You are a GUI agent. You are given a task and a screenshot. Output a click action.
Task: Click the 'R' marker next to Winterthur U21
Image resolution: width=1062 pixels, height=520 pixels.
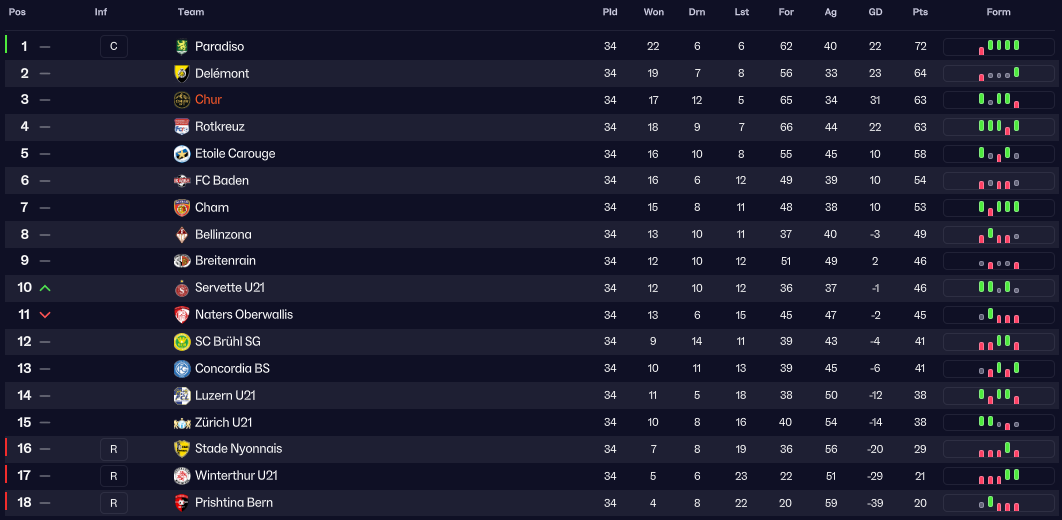pyautogui.click(x=114, y=476)
